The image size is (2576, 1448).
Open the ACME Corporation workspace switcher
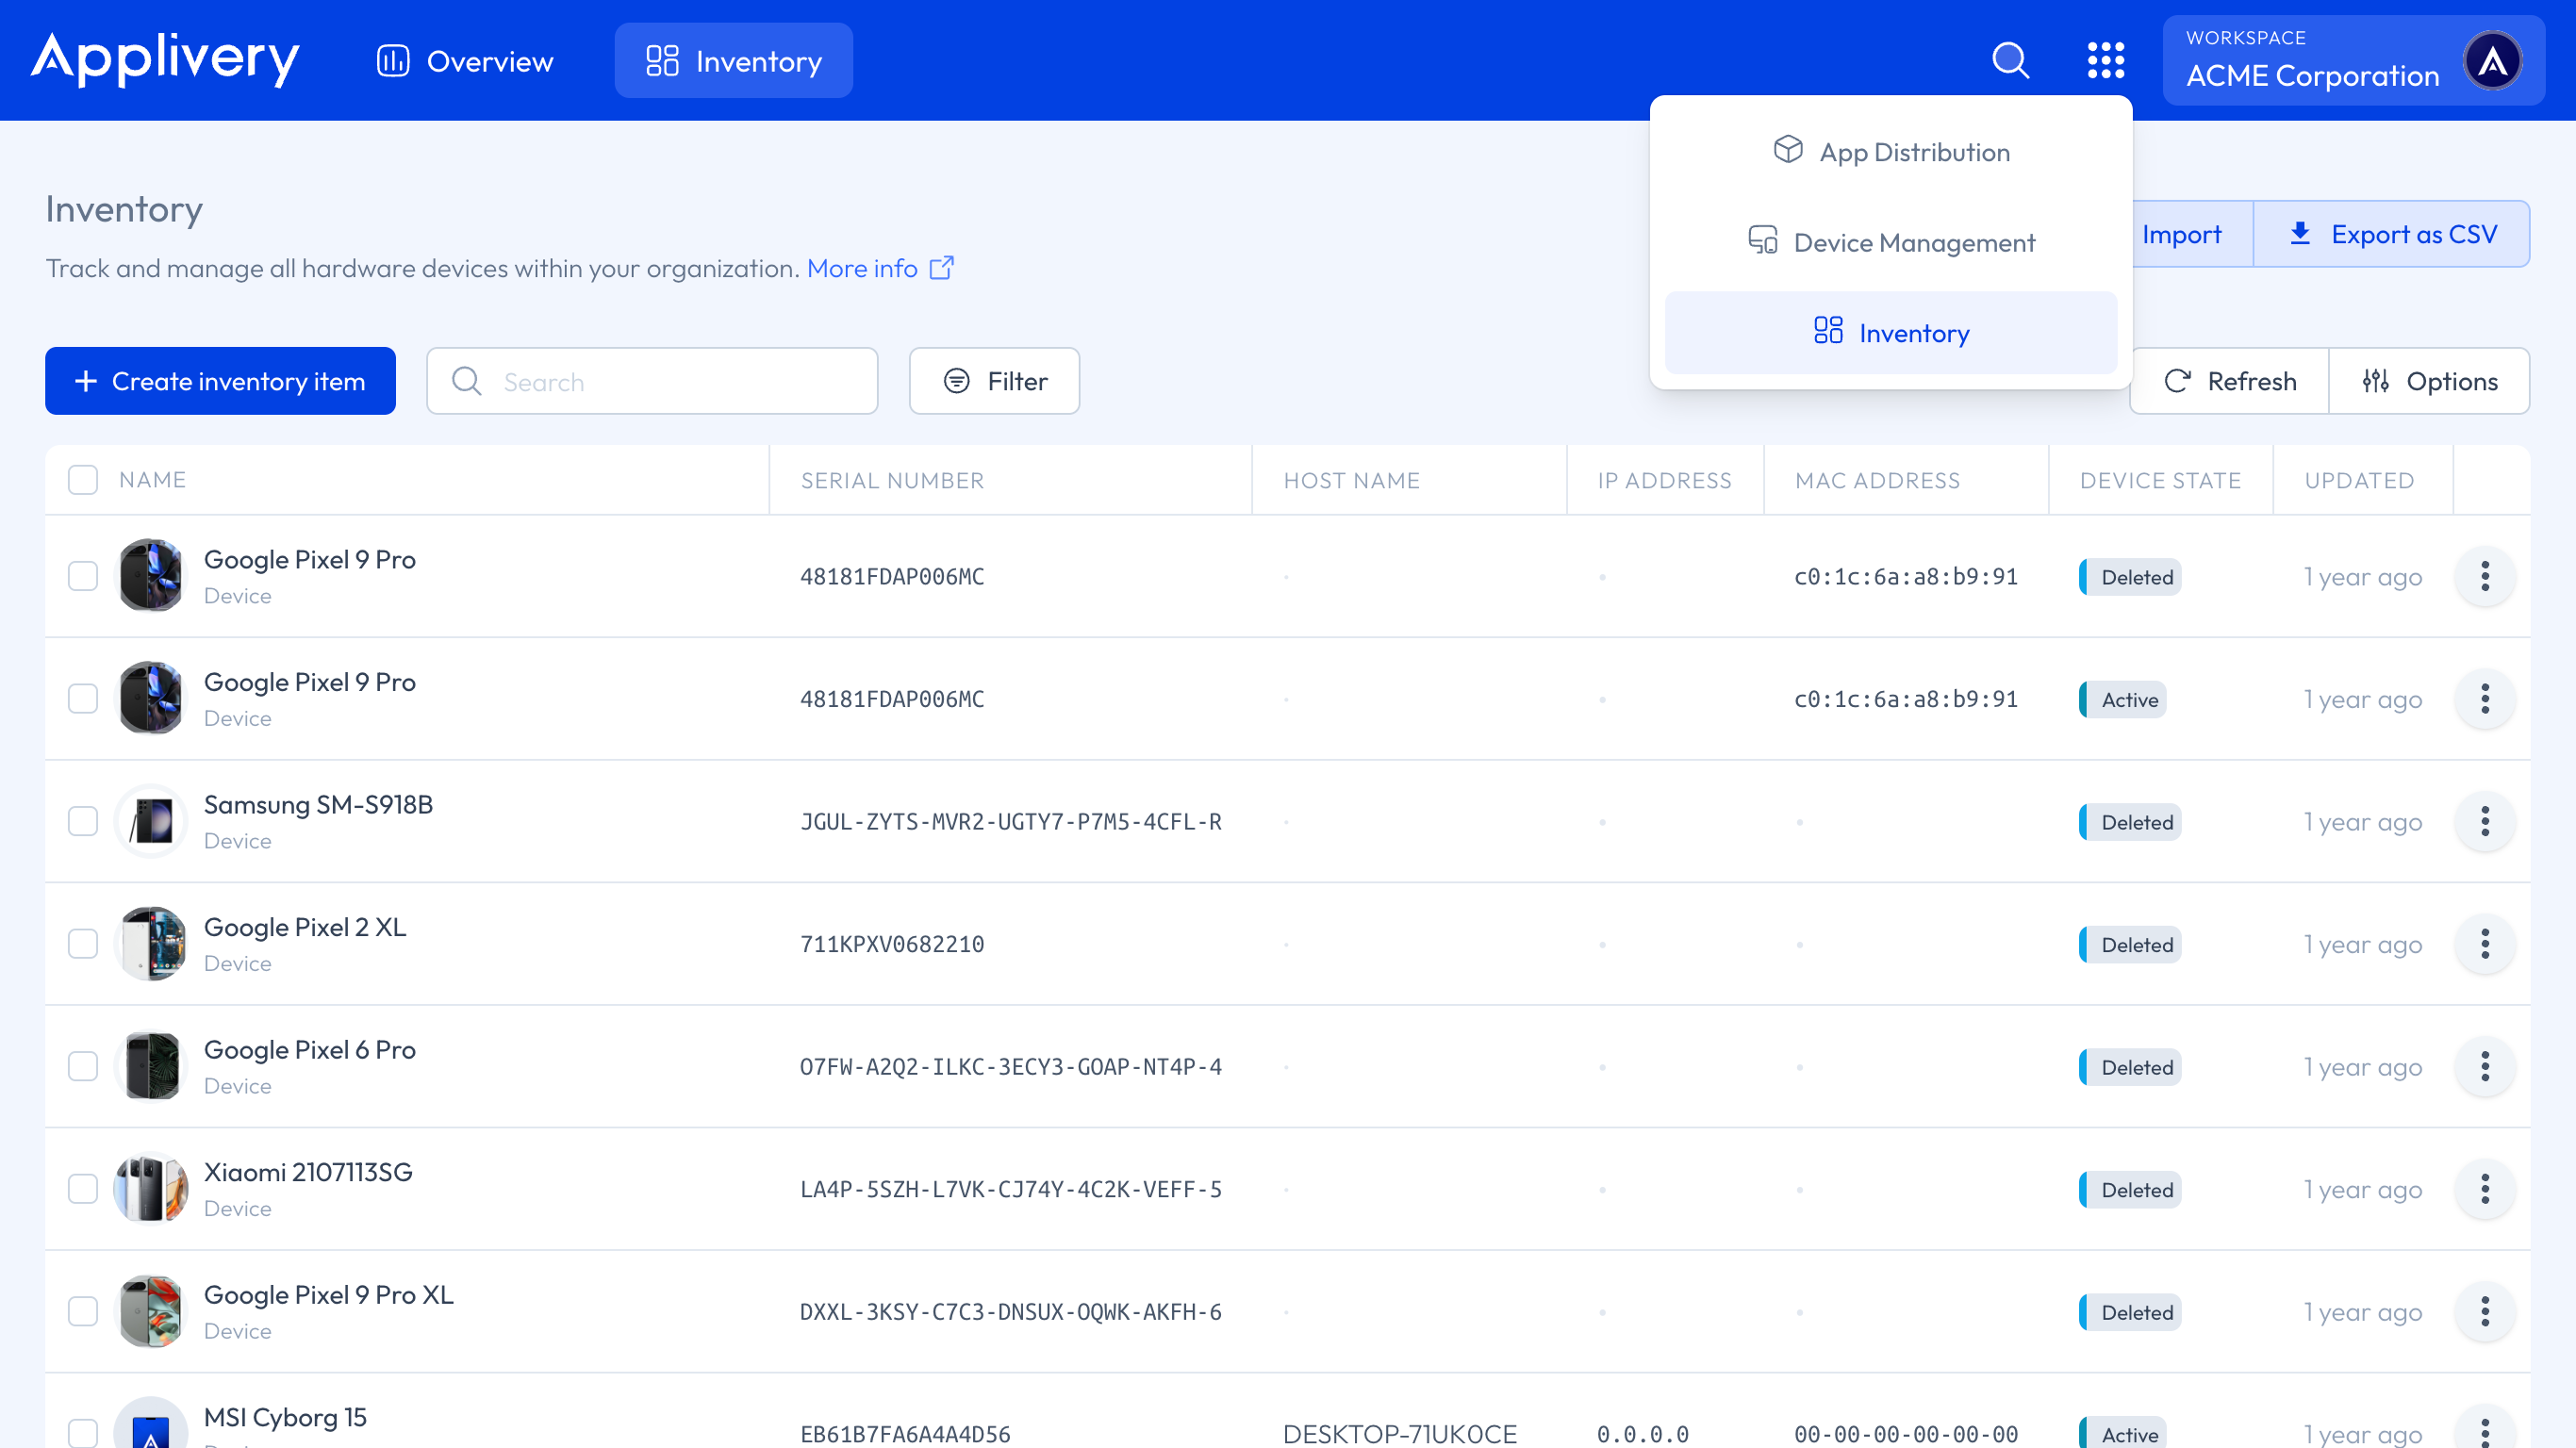(2312, 60)
